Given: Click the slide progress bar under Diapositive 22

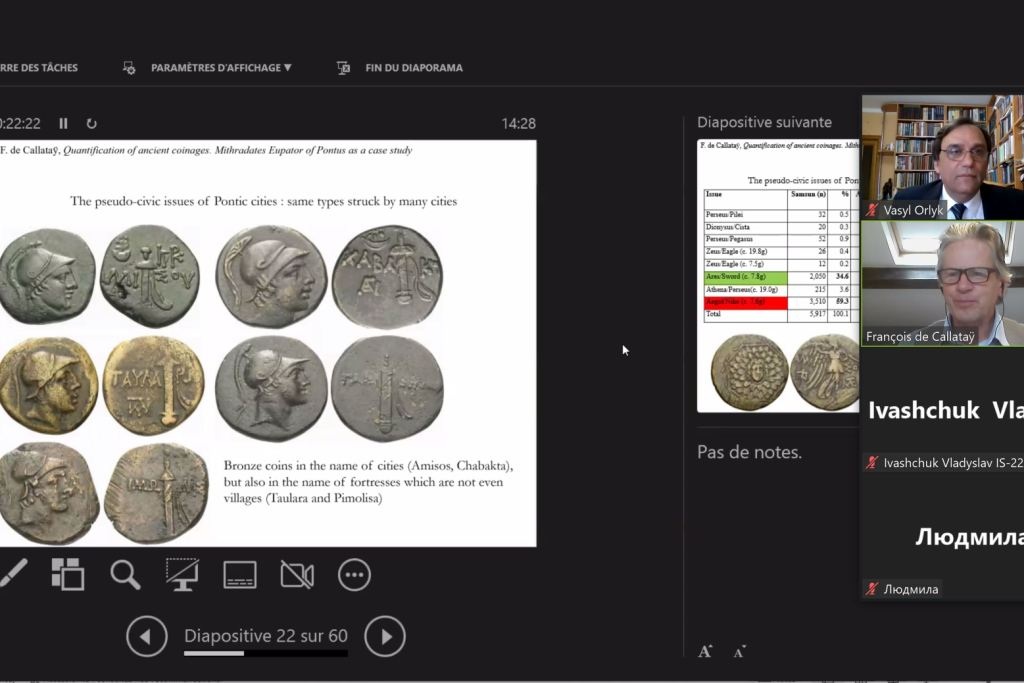Looking at the screenshot, I should point(265,654).
